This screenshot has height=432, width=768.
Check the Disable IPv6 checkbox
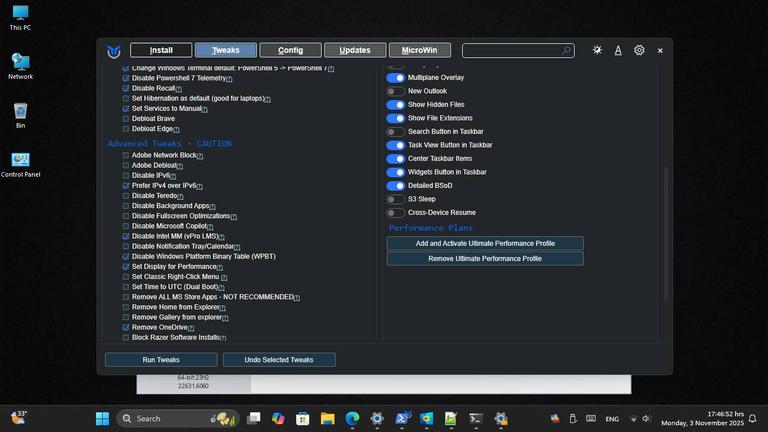click(x=126, y=175)
